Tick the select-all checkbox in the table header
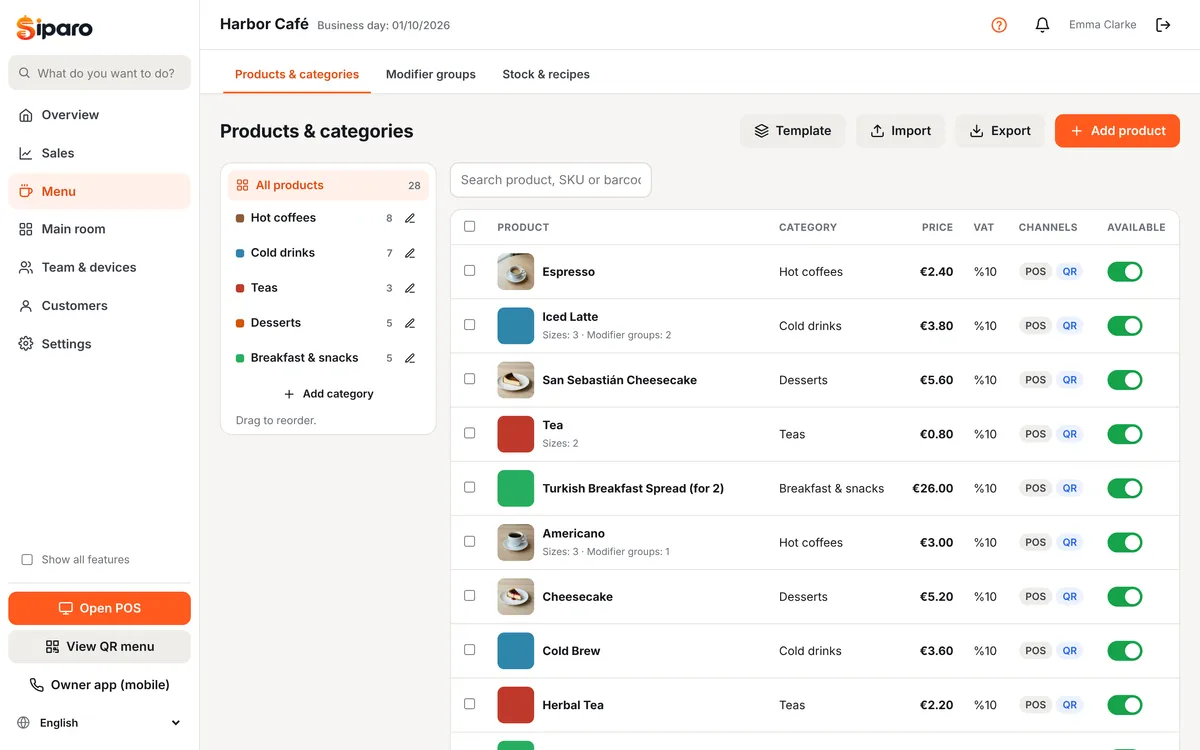This screenshot has height=750, width=1200. pos(470,227)
